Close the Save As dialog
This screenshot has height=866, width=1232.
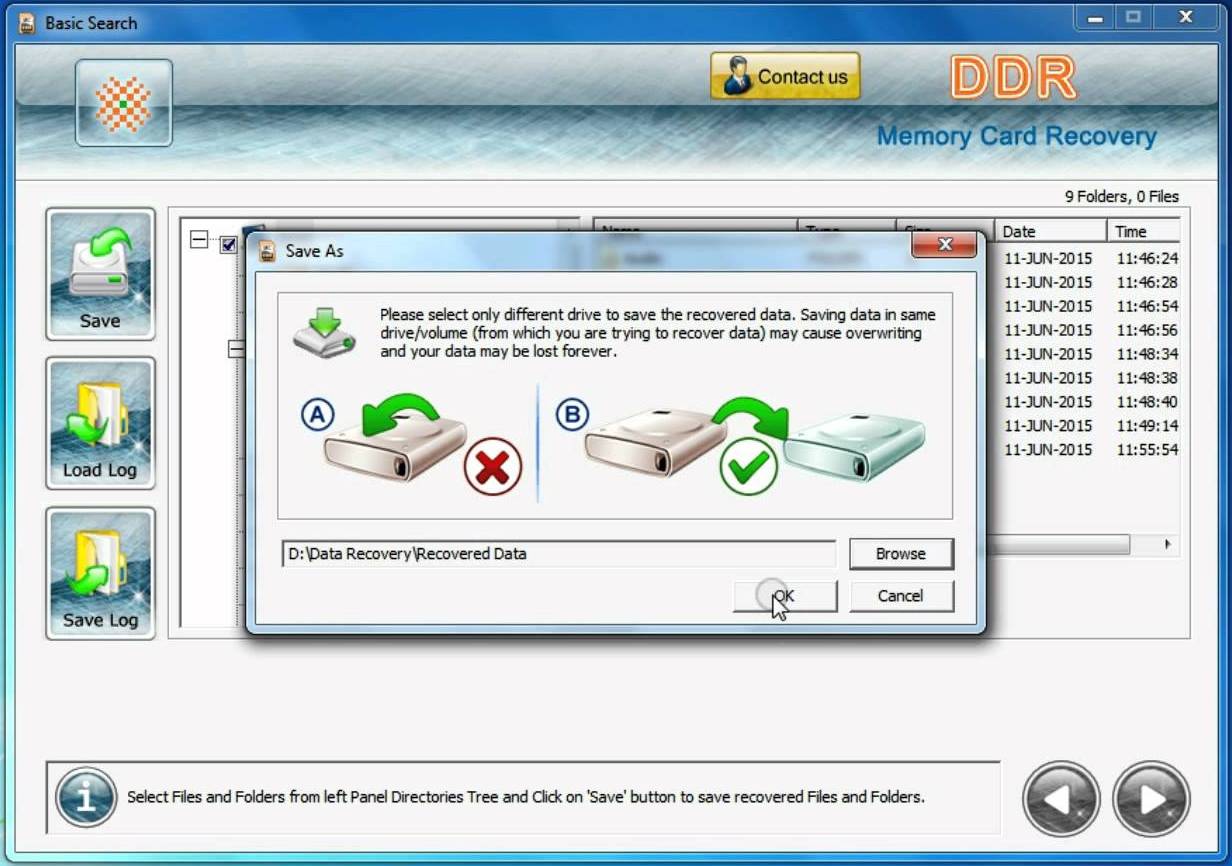[x=944, y=245]
